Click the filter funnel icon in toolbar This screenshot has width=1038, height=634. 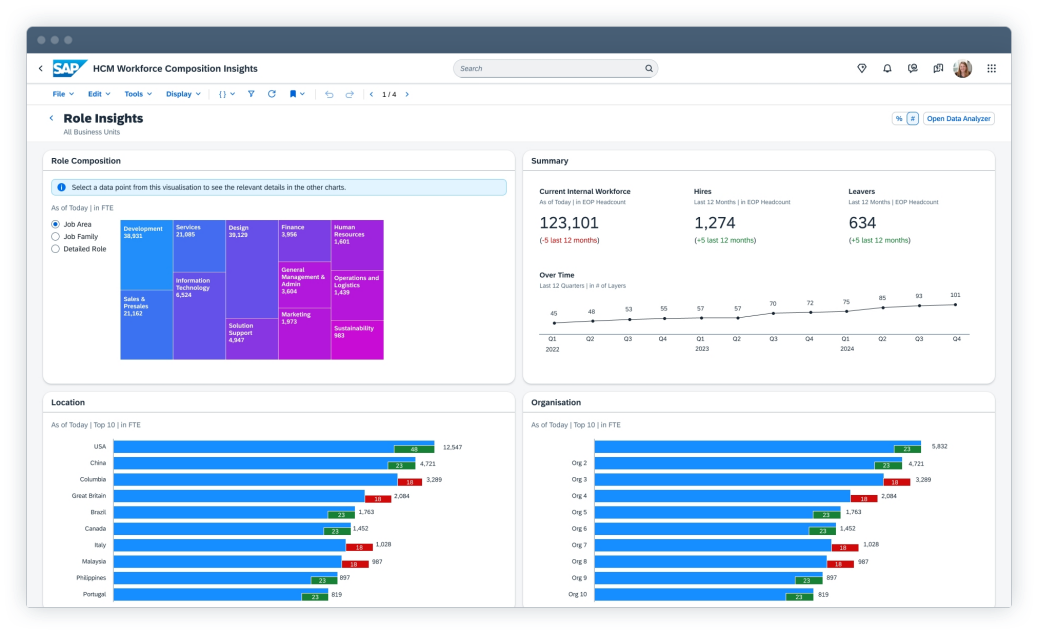251,94
